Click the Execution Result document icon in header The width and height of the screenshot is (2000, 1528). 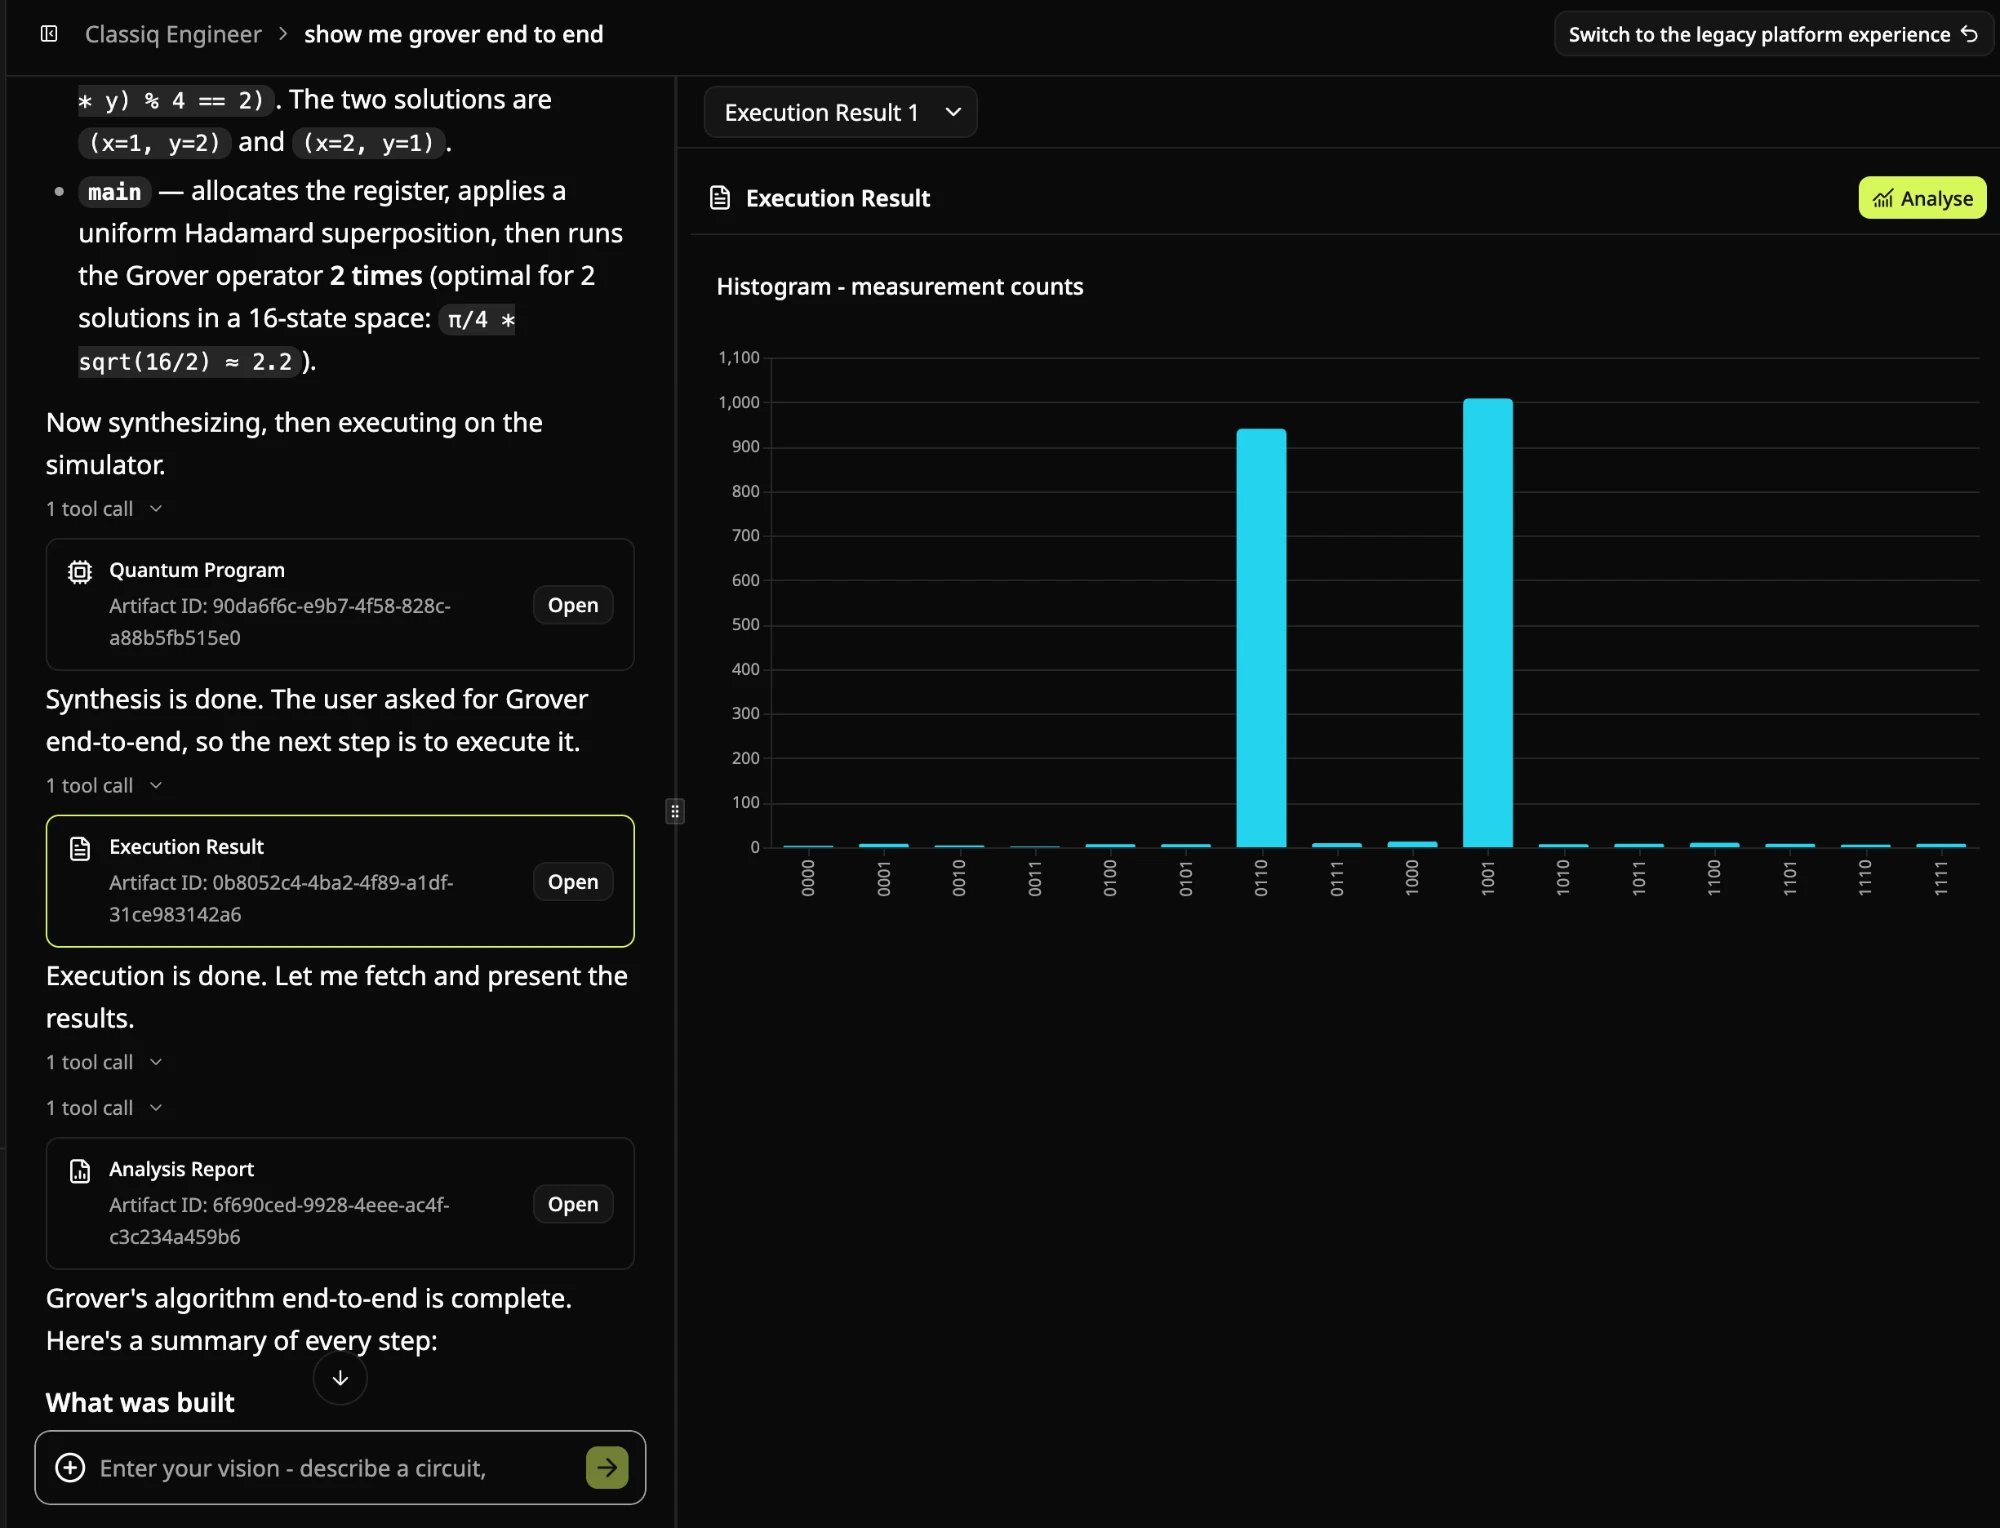(x=720, y=198)
